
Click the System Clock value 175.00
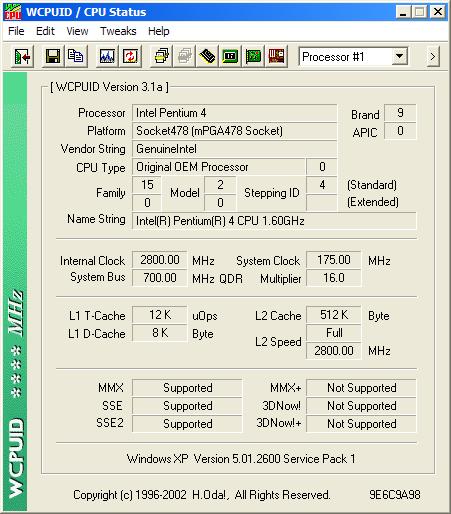tap(333, 260)
